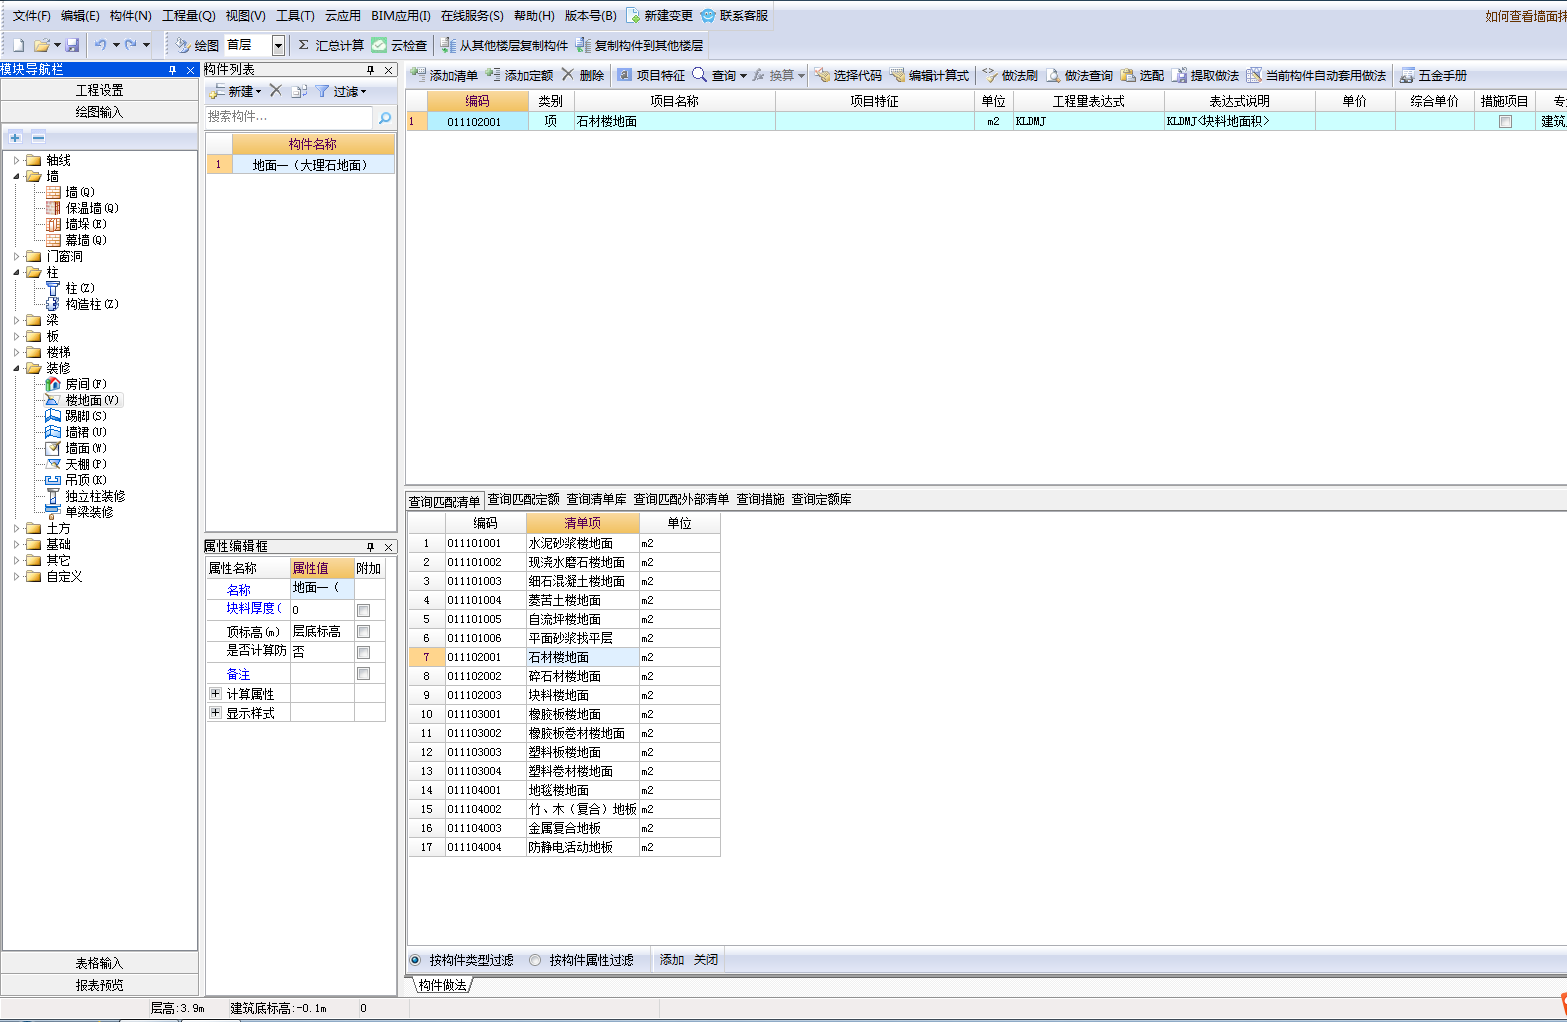Click the new file icon
Screen dimensions: 1567x1022
tap(18, 45)
